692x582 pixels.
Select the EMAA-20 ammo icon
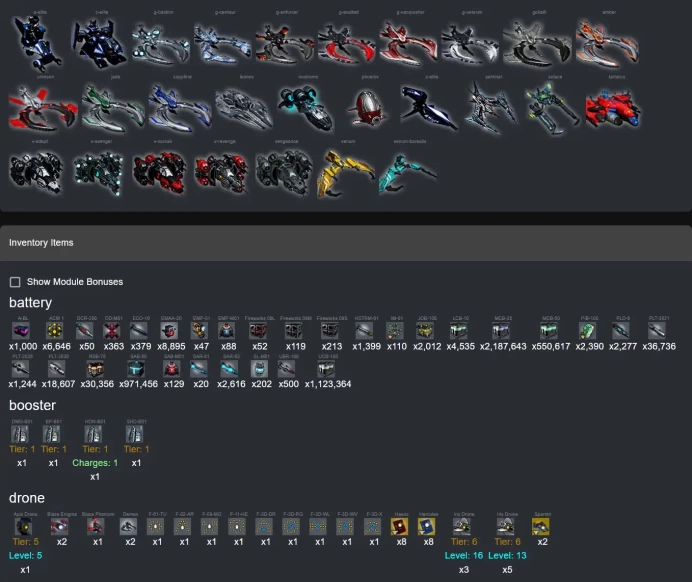(x=169, y=330)
